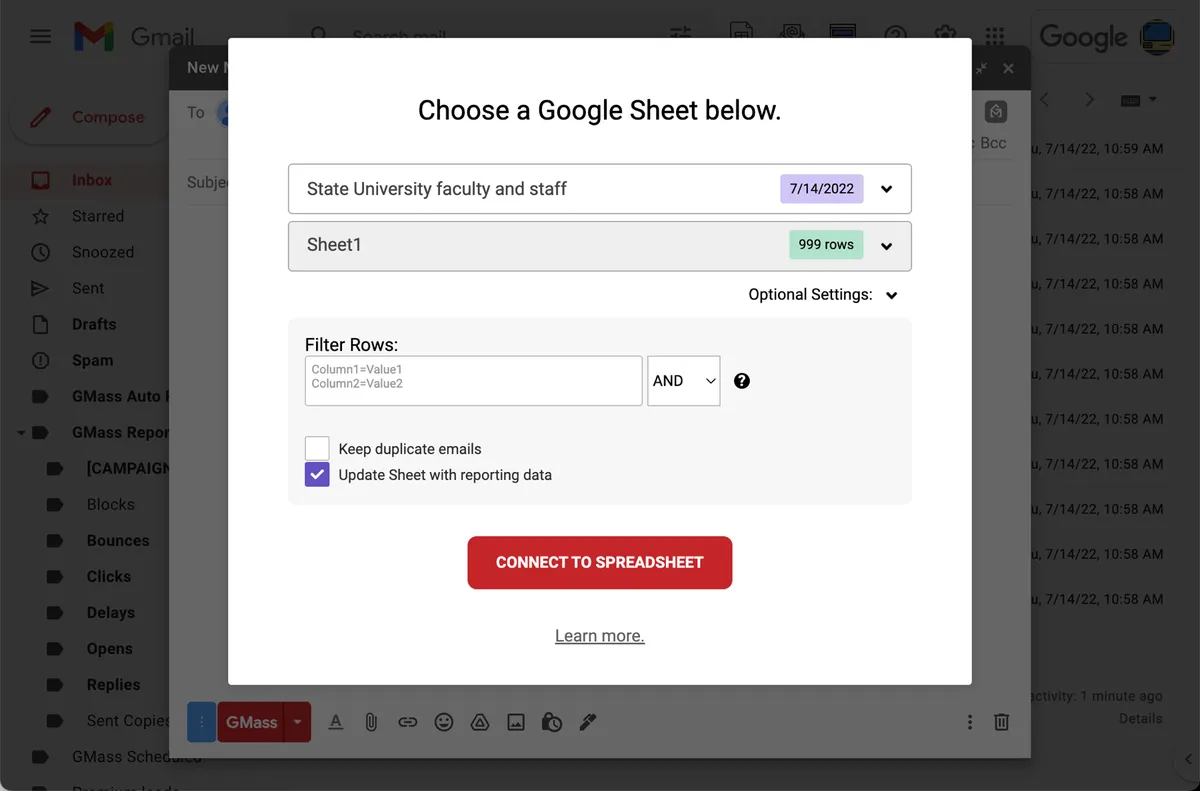Click the attach files paperclip icon
Image resolution: width=1200 pixels, height=791 pixels.
(x=371, y=722)
